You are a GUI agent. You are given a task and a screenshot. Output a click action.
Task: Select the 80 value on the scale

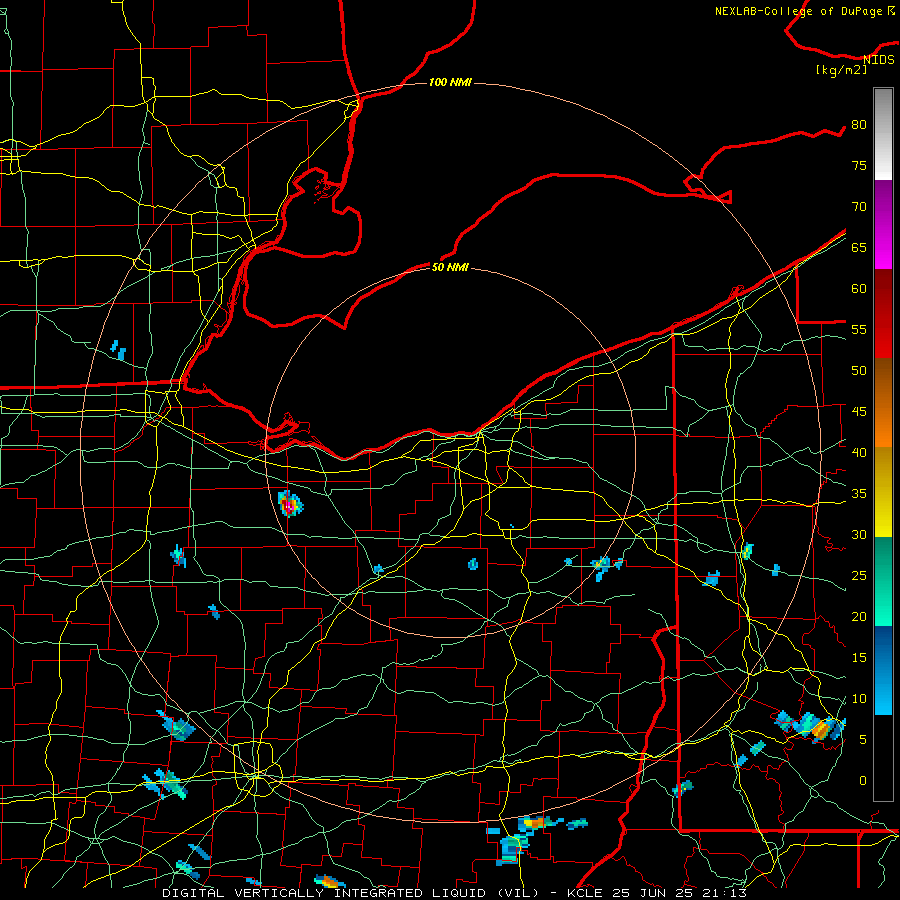coord(859,125)
